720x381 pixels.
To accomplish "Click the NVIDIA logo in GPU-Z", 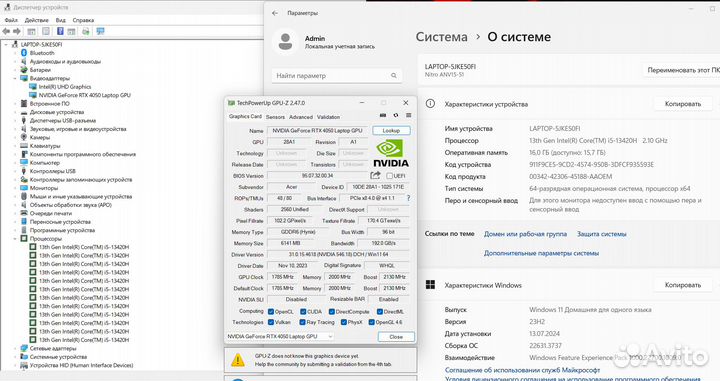I will pyautogui.click(x=390, y=153).
